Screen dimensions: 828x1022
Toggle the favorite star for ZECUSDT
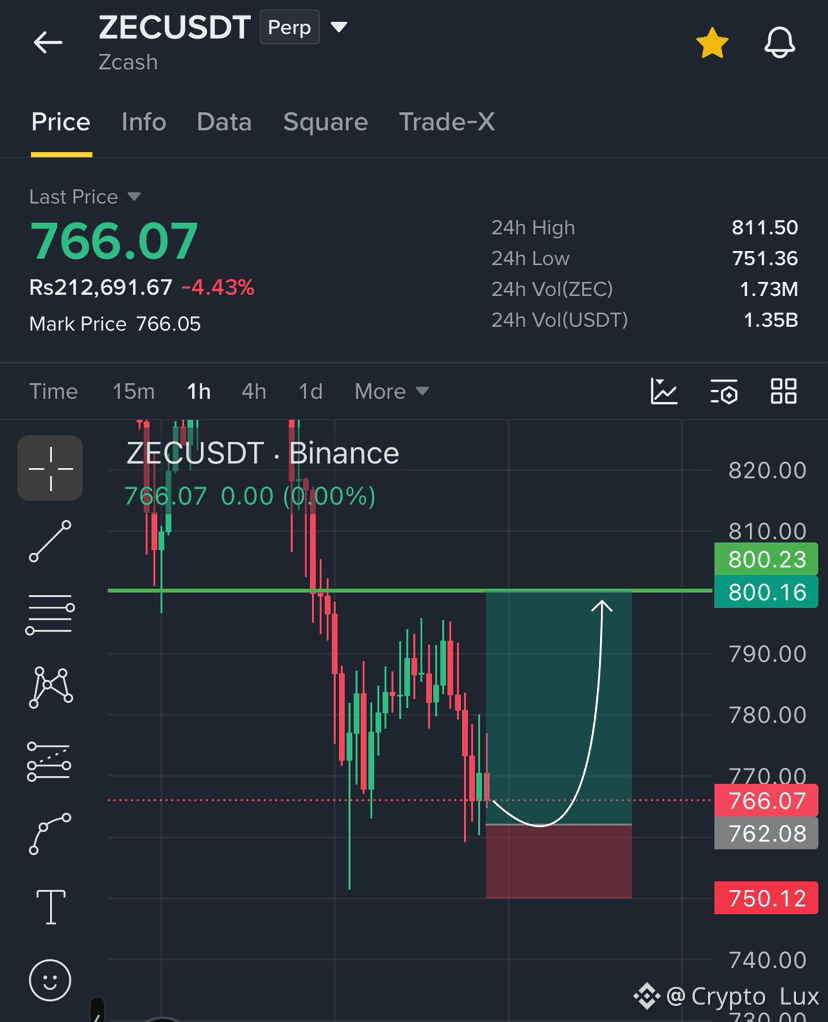[712, 43]
